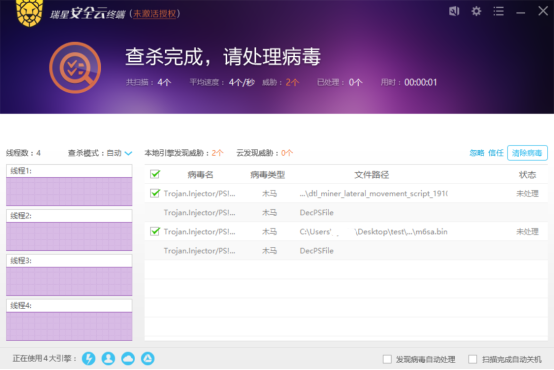Viewport: 554px width, 370px height.
Task: Click the triangle engine icon at bottom
Action: point(148,358)
